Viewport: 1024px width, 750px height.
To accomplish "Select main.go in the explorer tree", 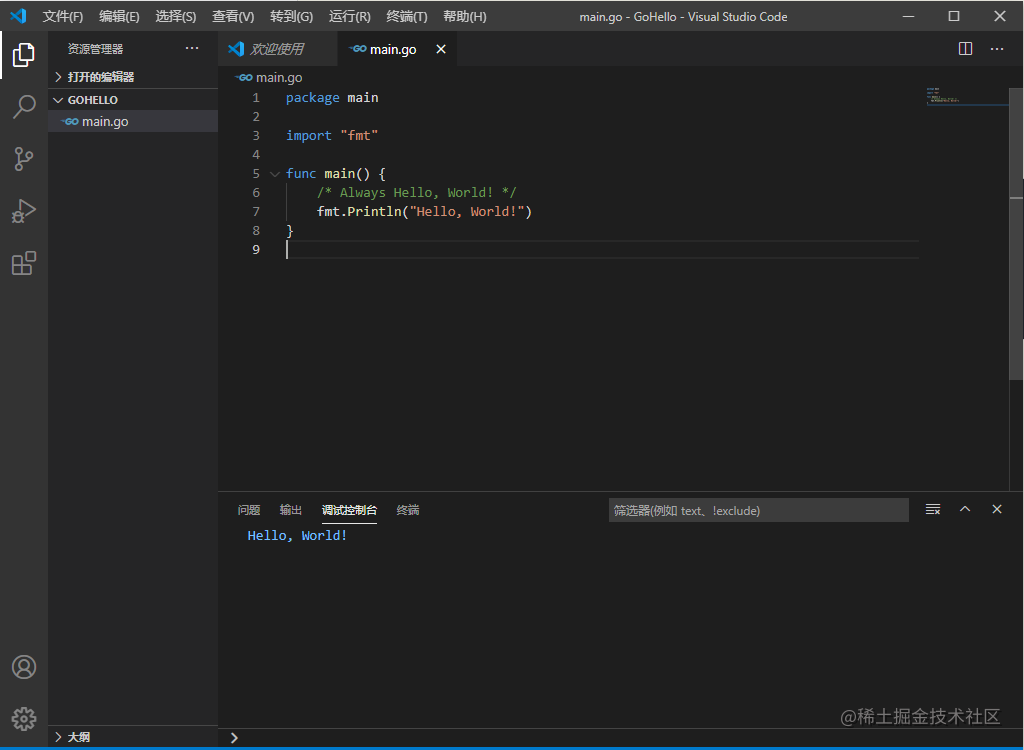I will (x=133, y=122).
